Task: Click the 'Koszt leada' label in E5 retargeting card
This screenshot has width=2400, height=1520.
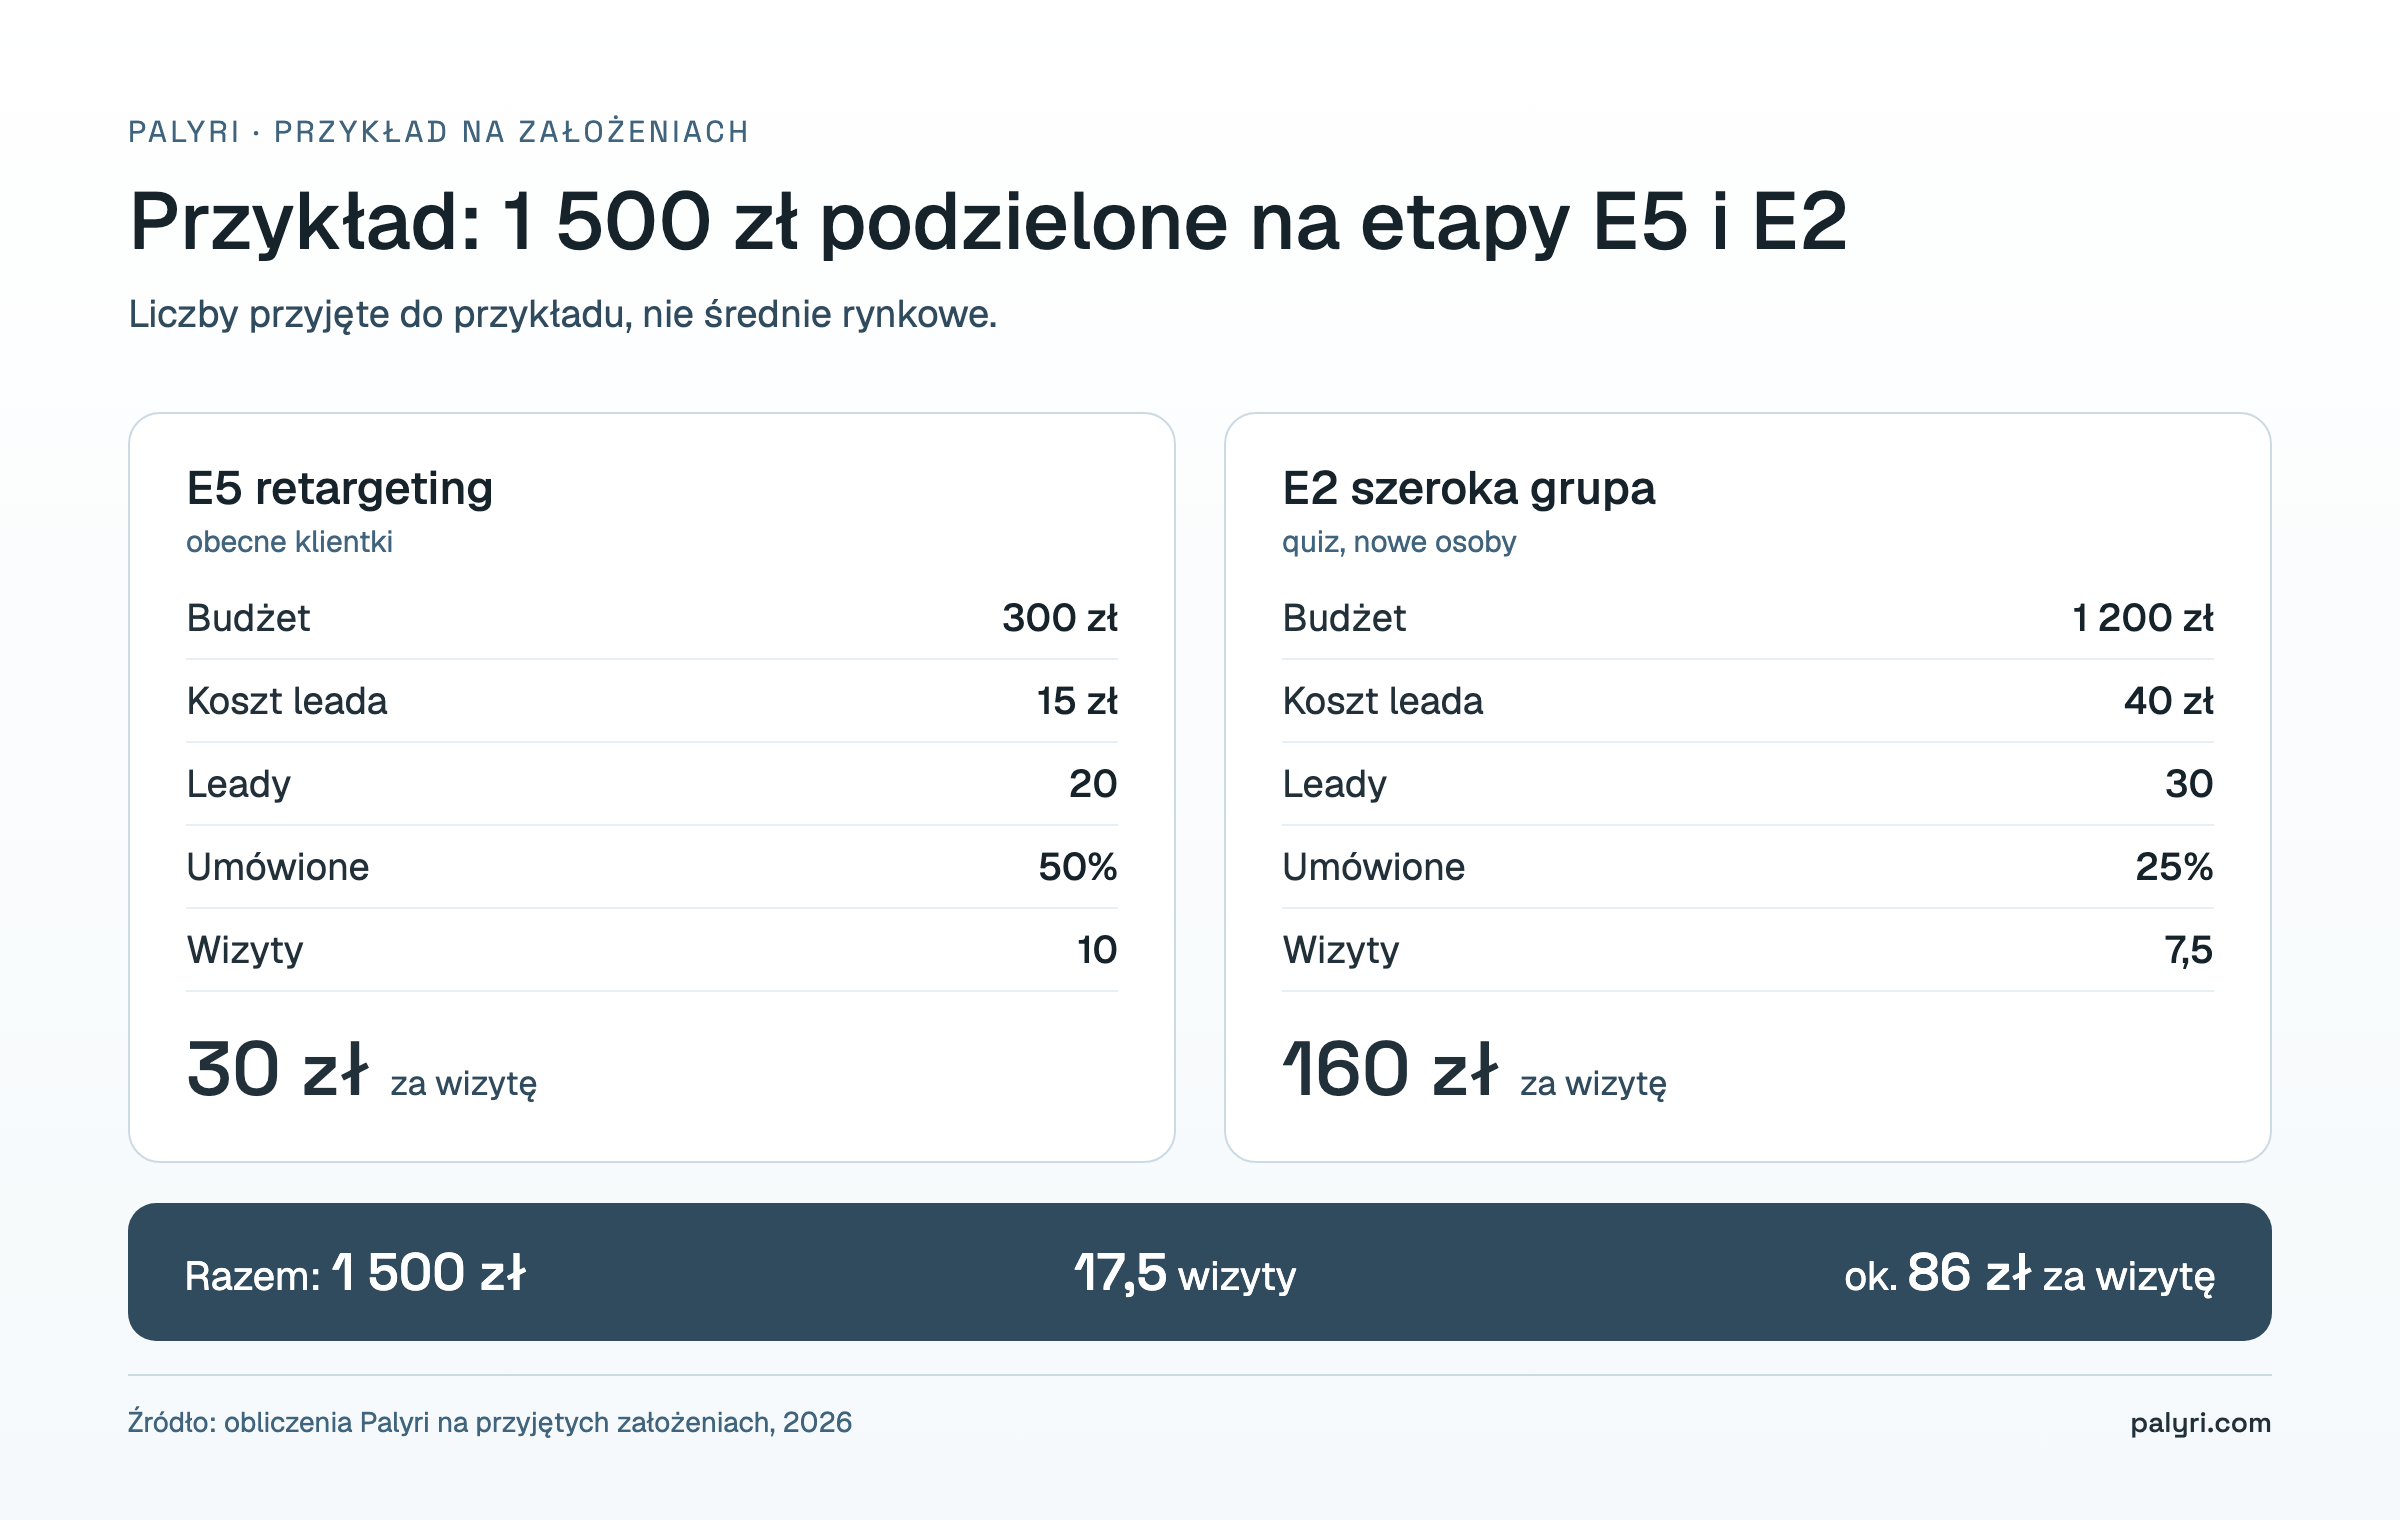Action: [x=287, y=701]
